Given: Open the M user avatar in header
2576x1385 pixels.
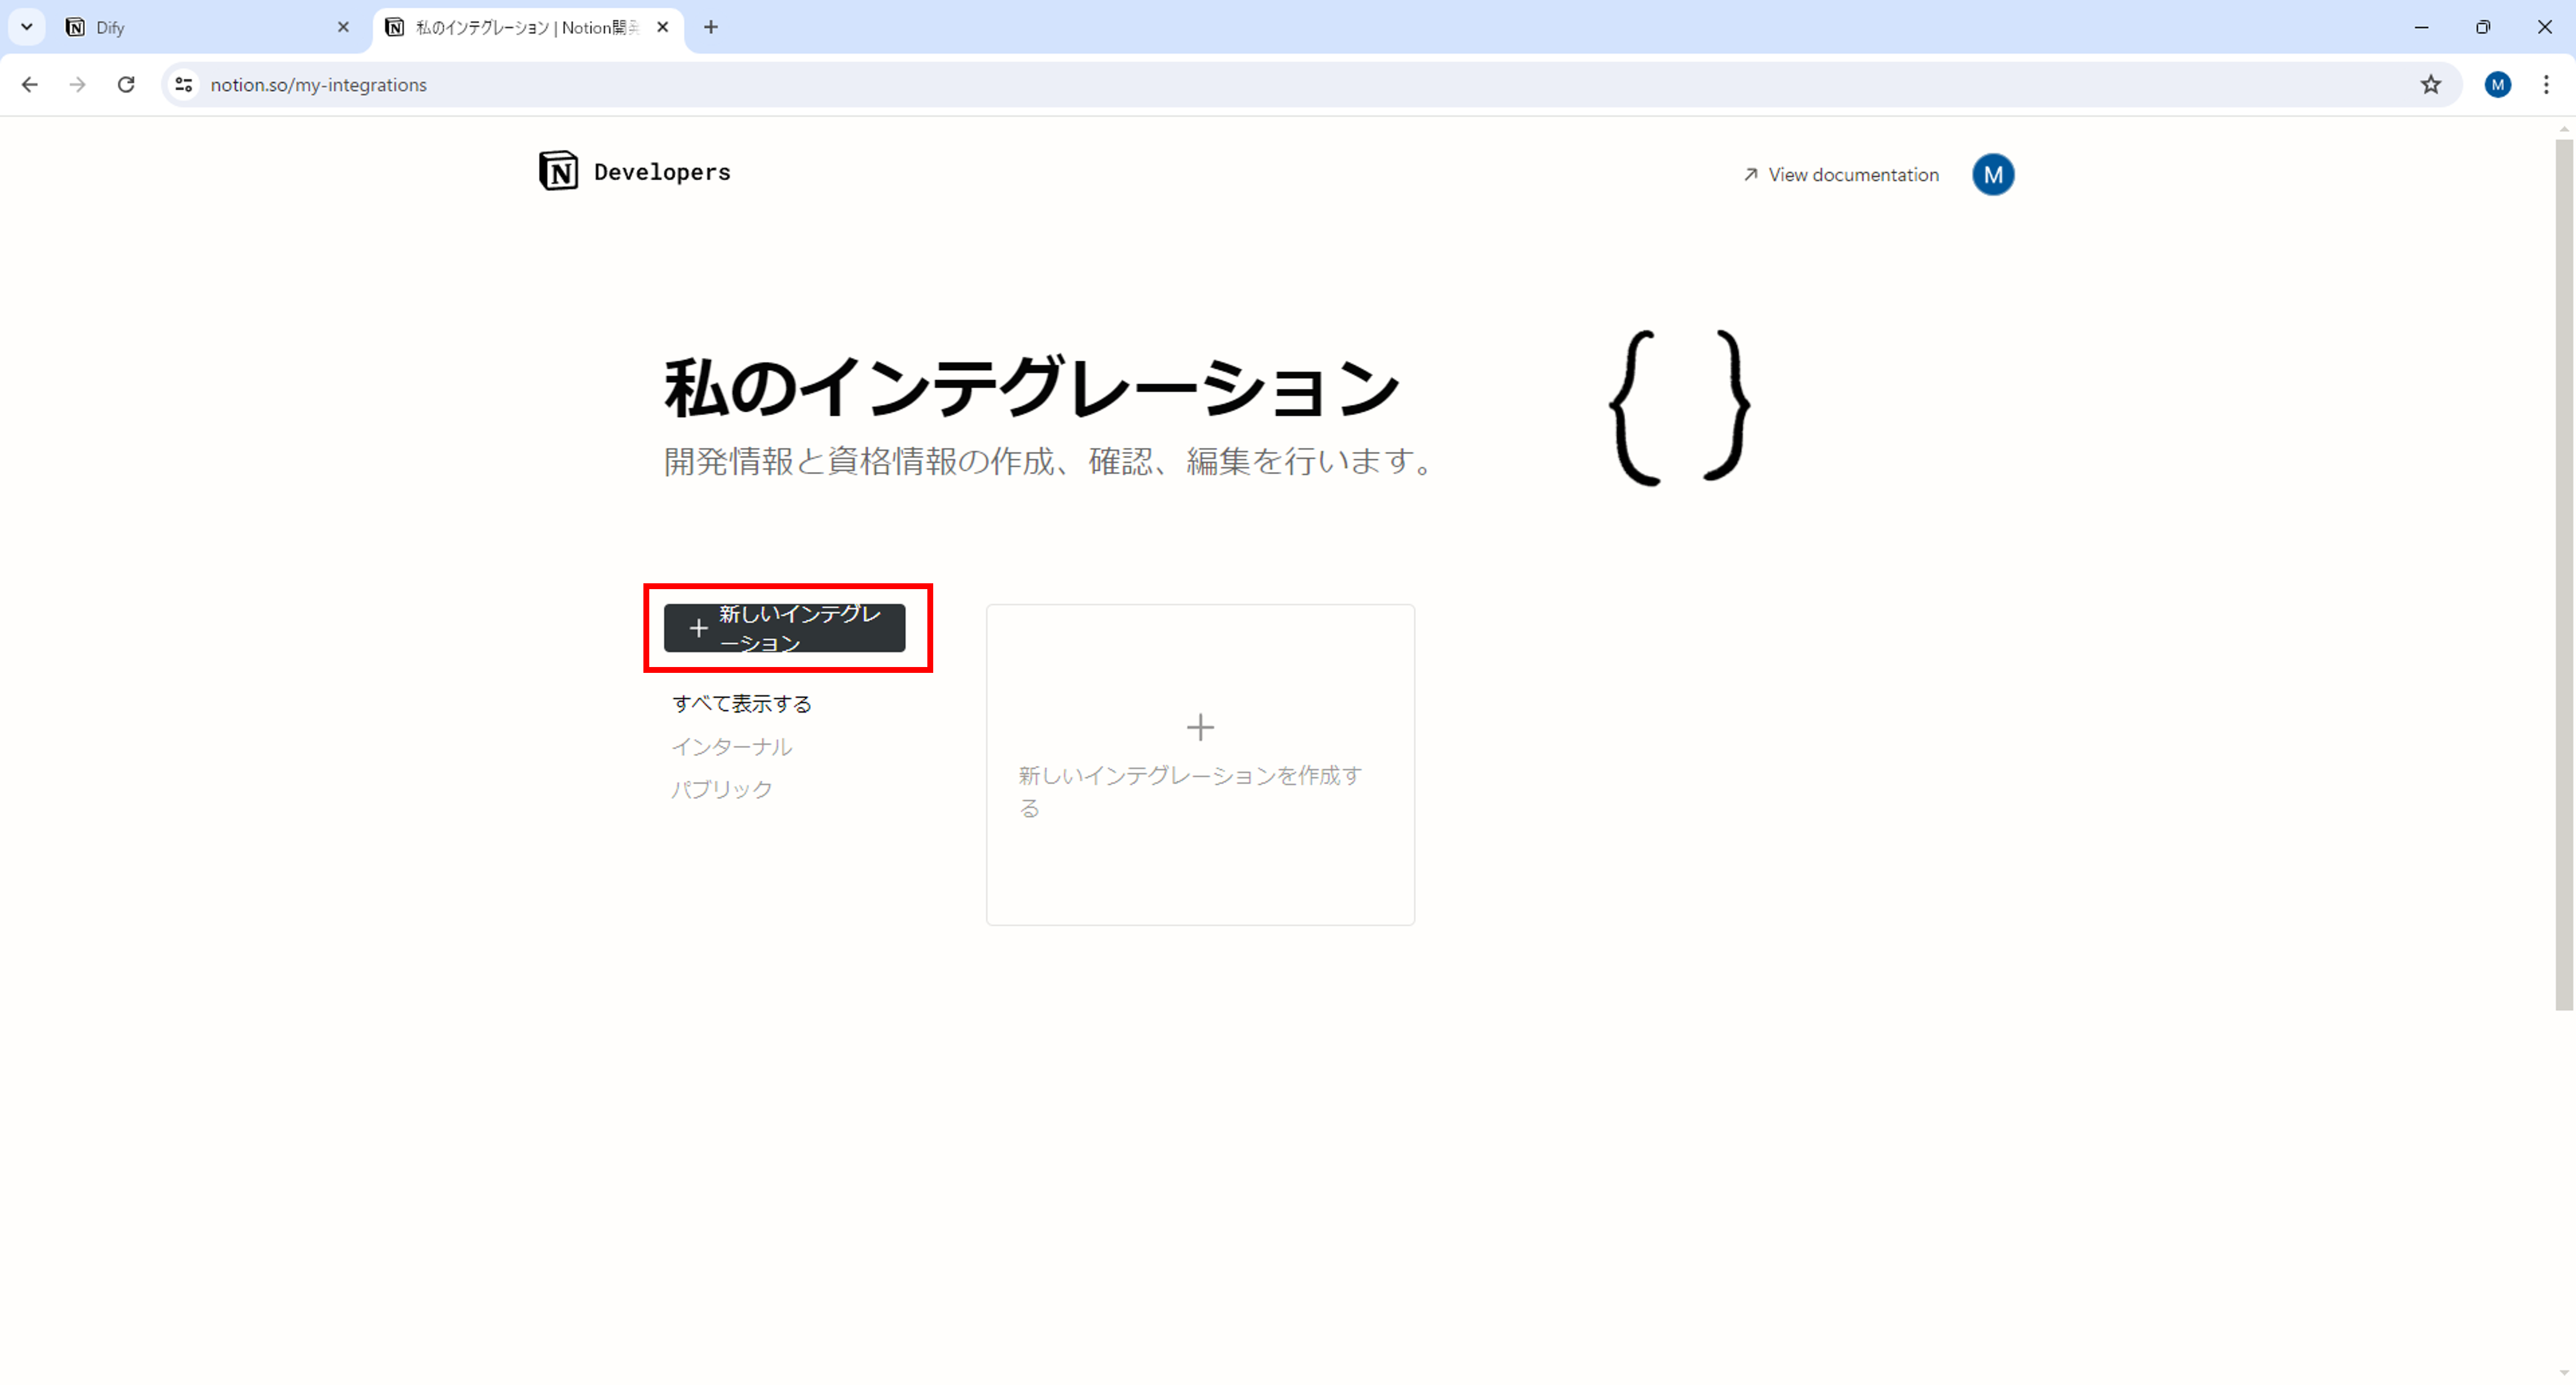Looking at the screenshot, I should tap(1992, 175).
